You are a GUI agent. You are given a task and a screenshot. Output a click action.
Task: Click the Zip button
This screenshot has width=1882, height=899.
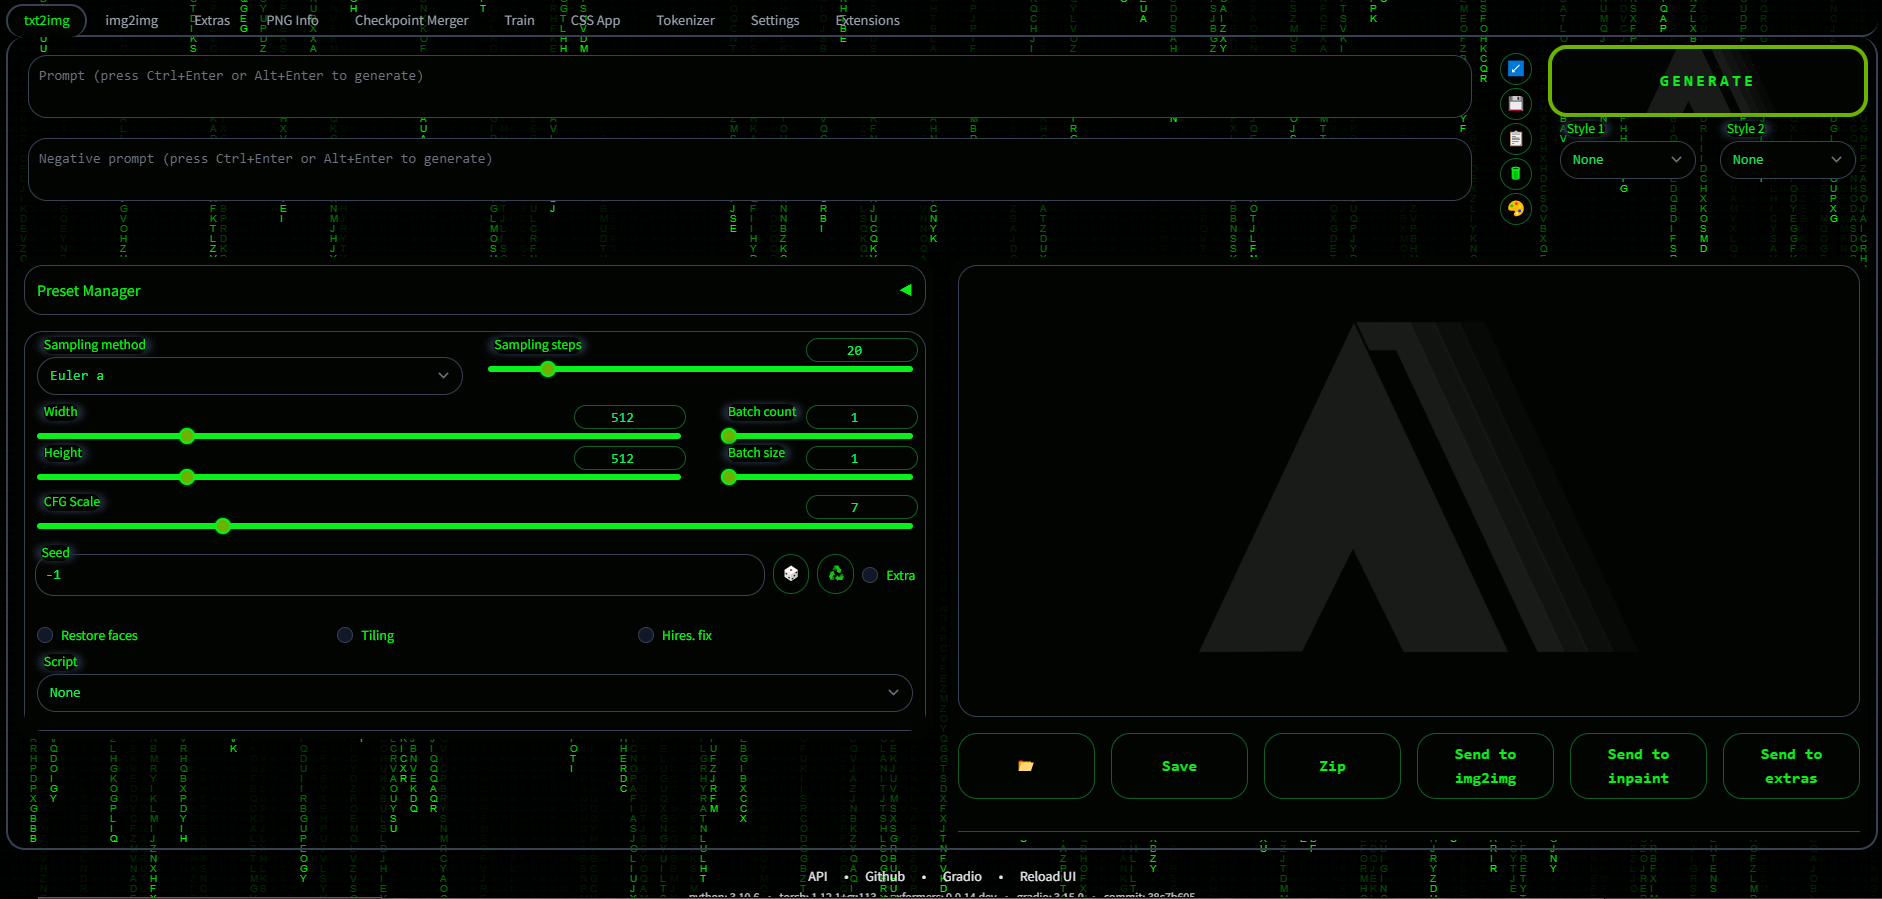[1332, 766]
